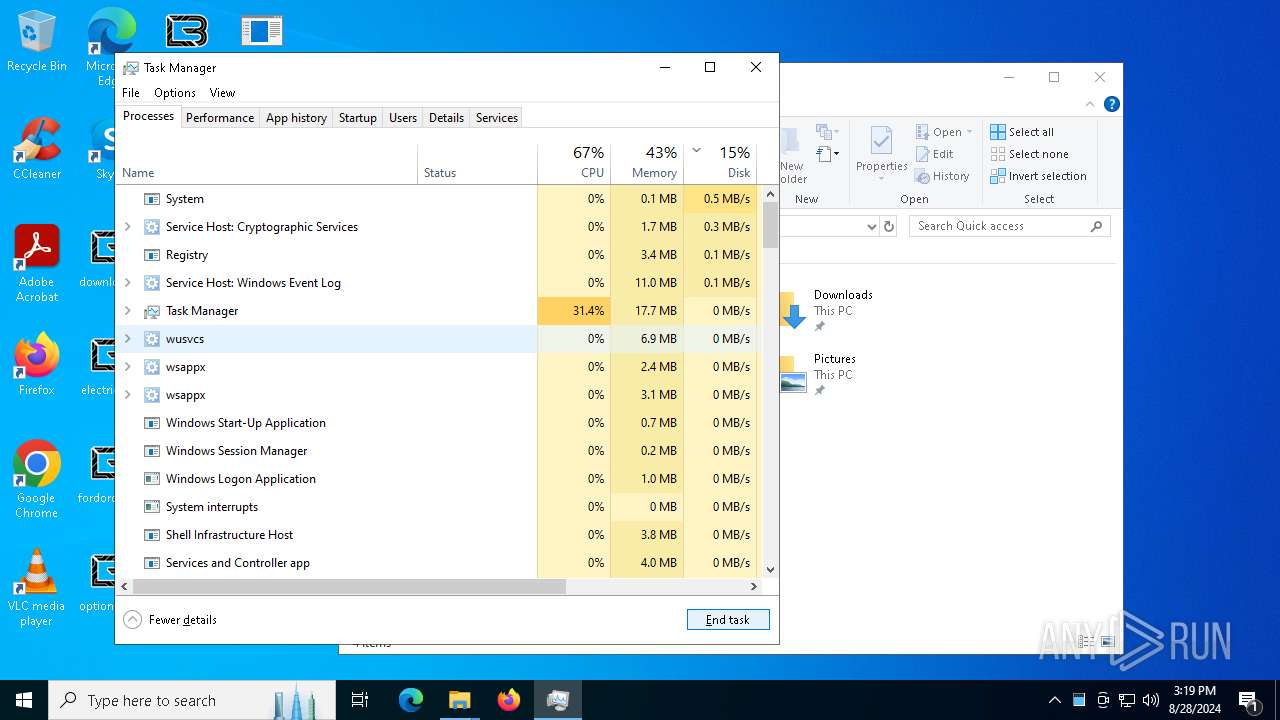Switch to the App history tab
This screenshot has height=720, width=1280.
tap(296, 118)
